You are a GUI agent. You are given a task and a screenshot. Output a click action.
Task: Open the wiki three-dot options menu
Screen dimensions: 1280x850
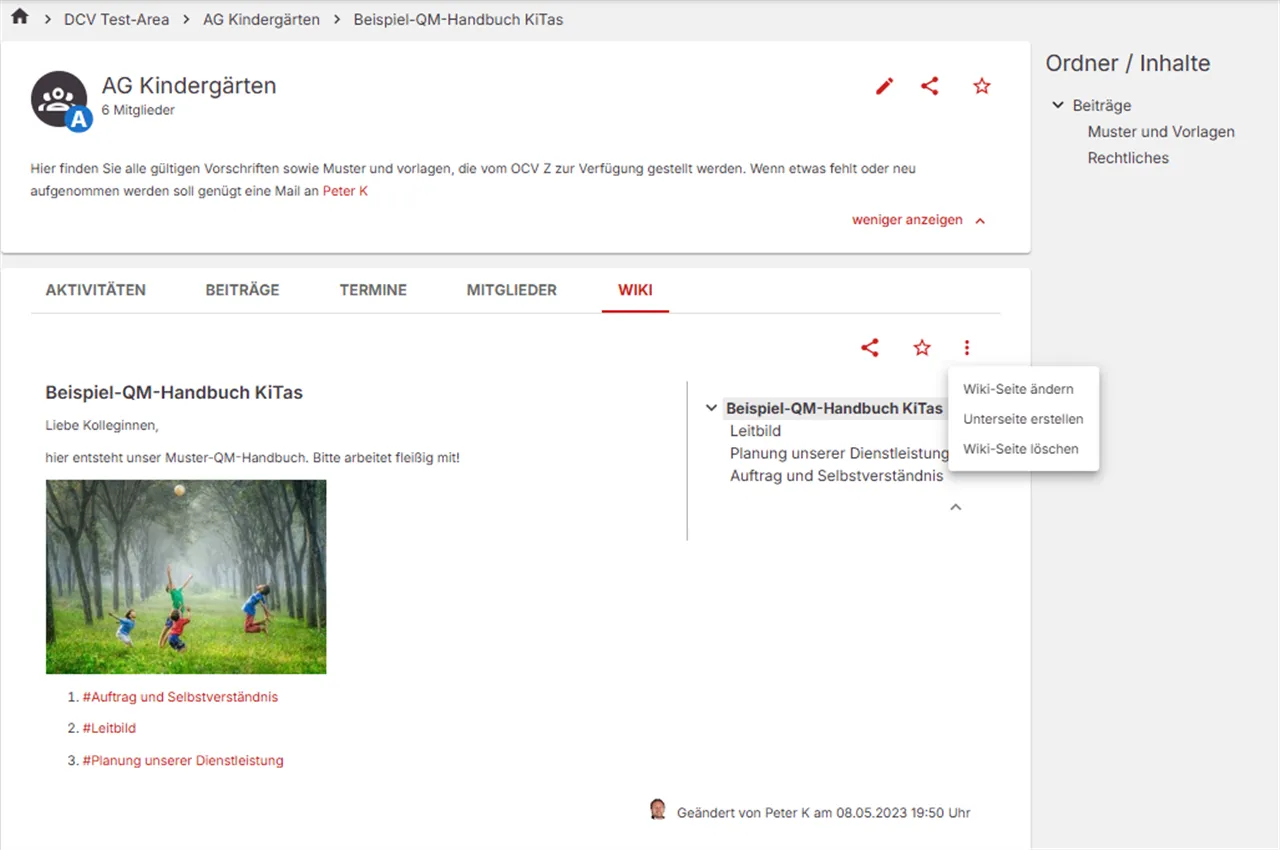tap(967, 348)
